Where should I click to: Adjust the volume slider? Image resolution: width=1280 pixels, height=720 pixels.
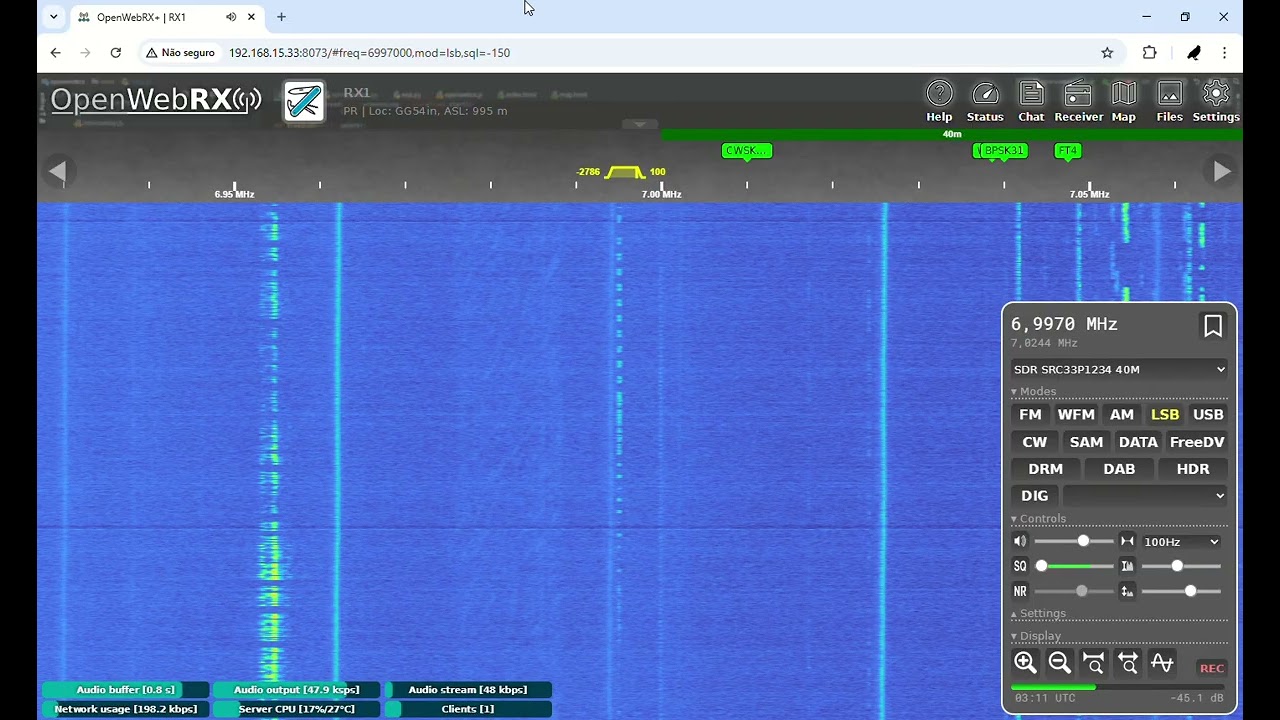(x=1074, y=541)
